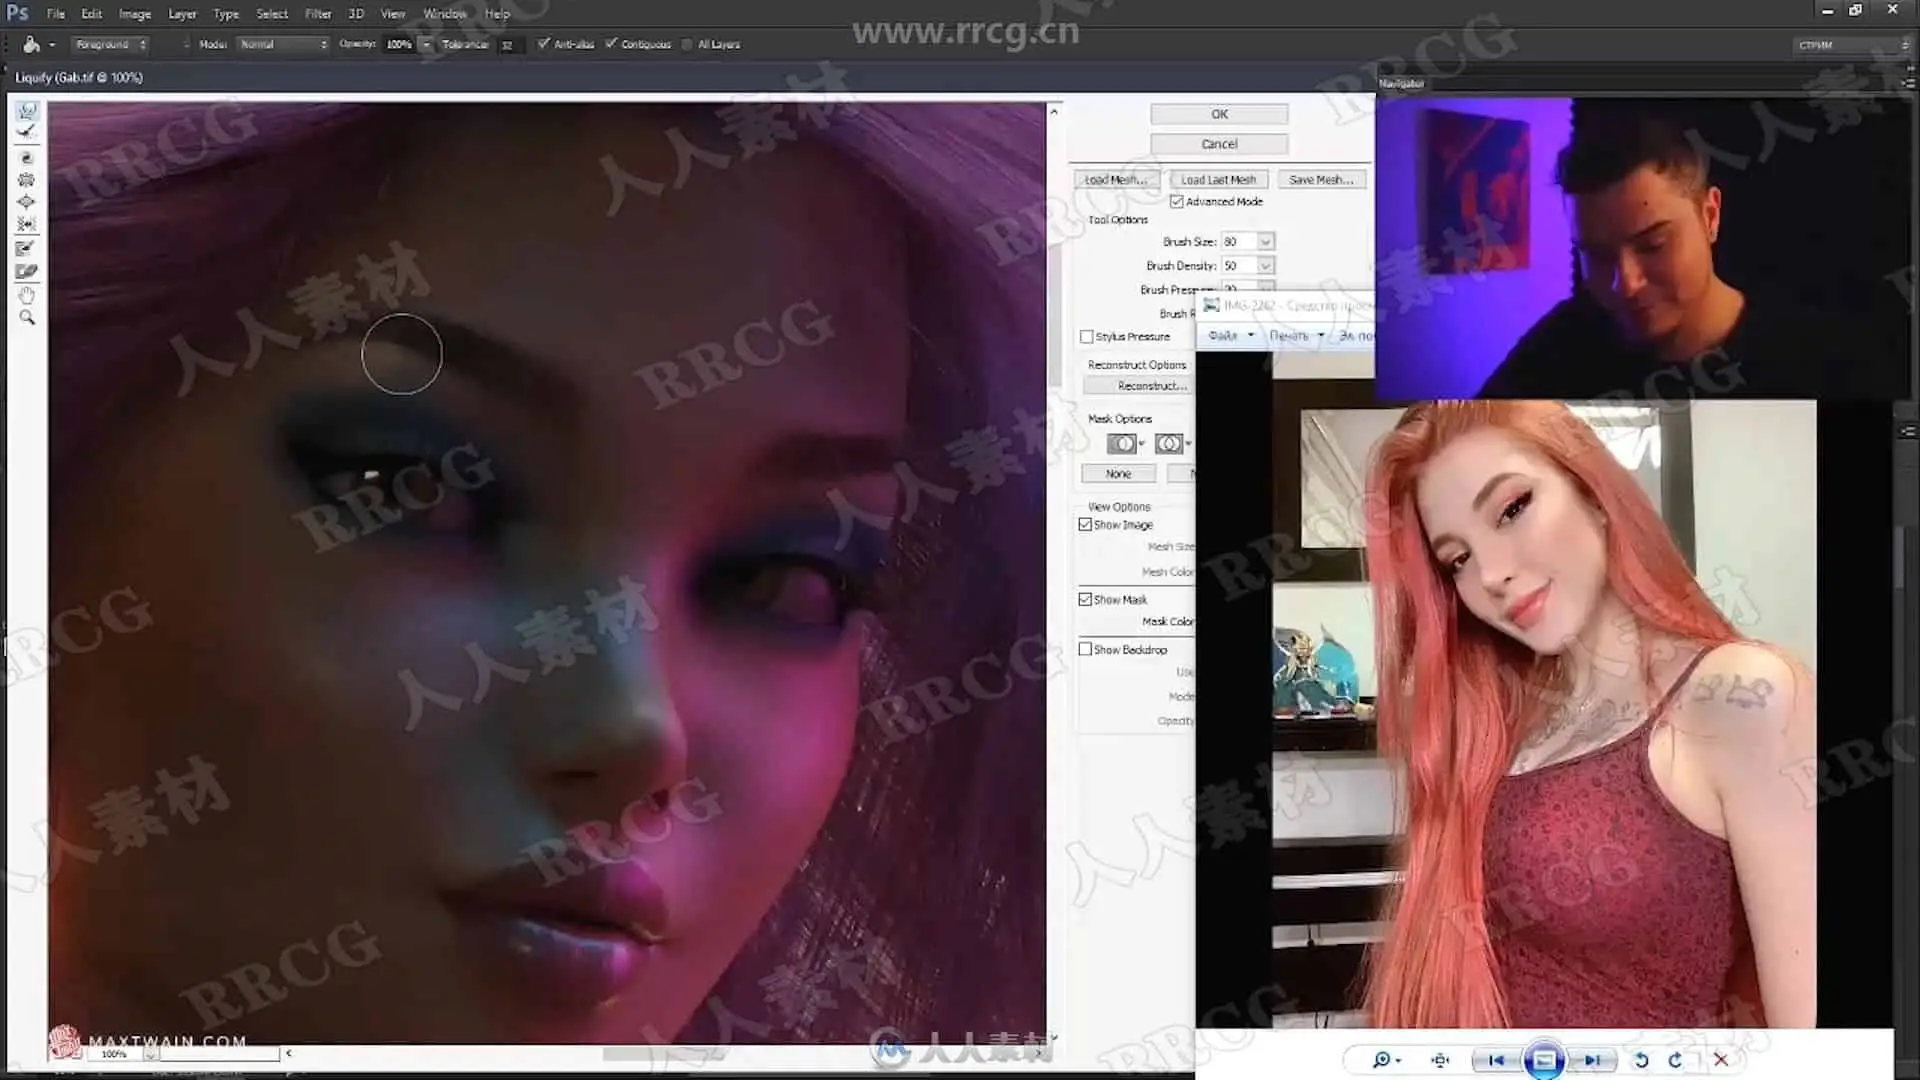The height and width of the screenshot is (1080, 1920).
Task: Open the Brush Density dropdown arrow
Action: (x=1266, y=266)
